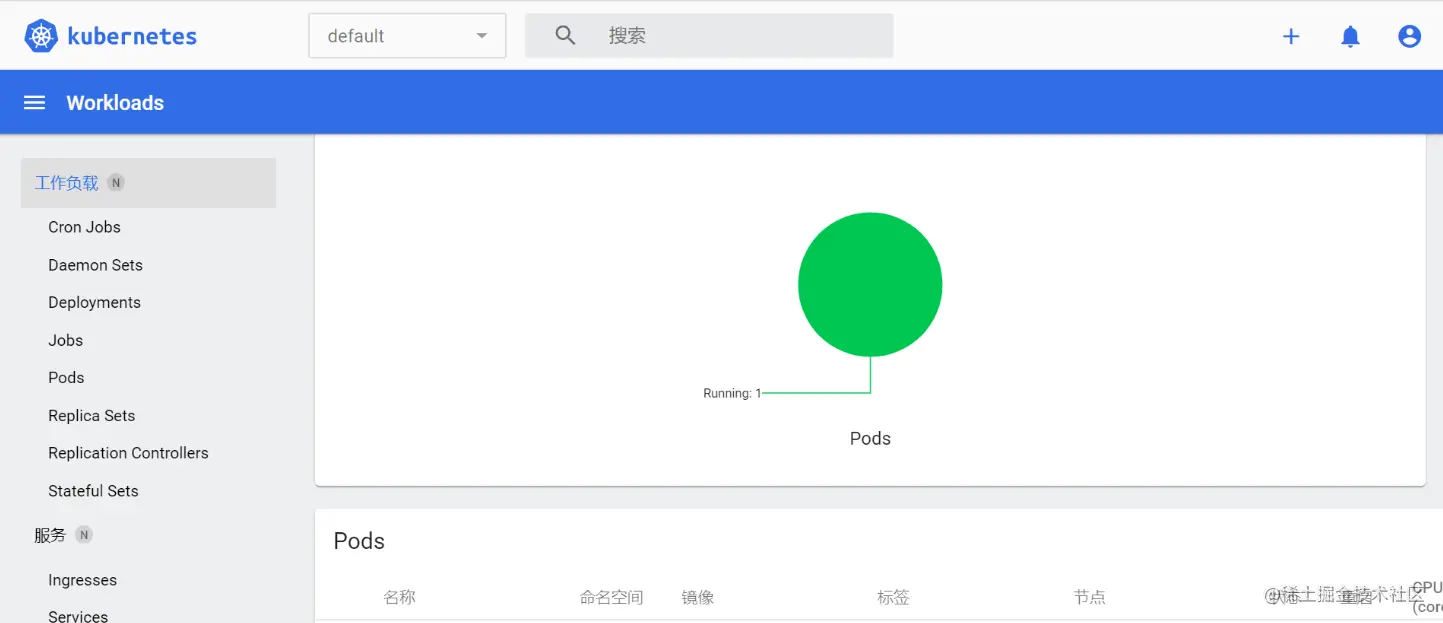Screen dimensions: 1443x623
Task: Click the 标签 column header
Action: pyautogui.click(x=893, y=597)
